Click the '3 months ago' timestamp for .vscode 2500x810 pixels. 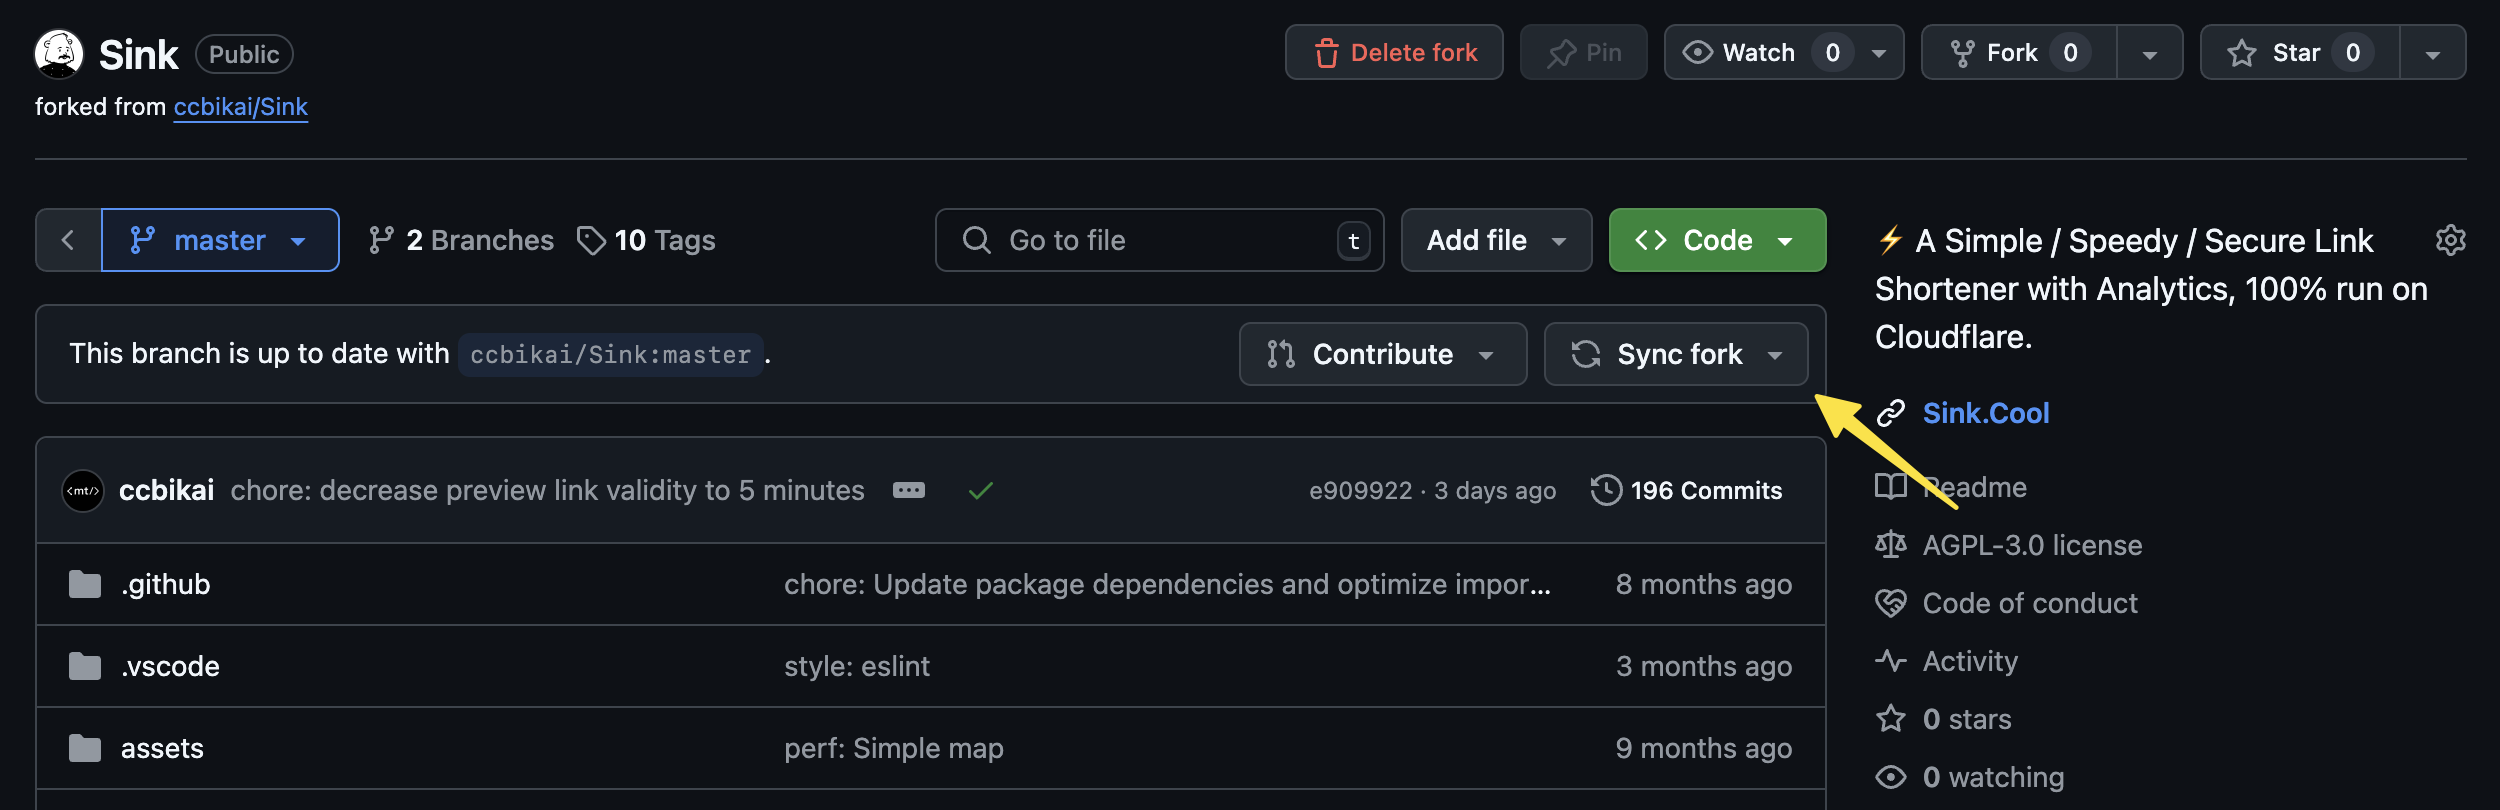click(x=1704, y=666)
